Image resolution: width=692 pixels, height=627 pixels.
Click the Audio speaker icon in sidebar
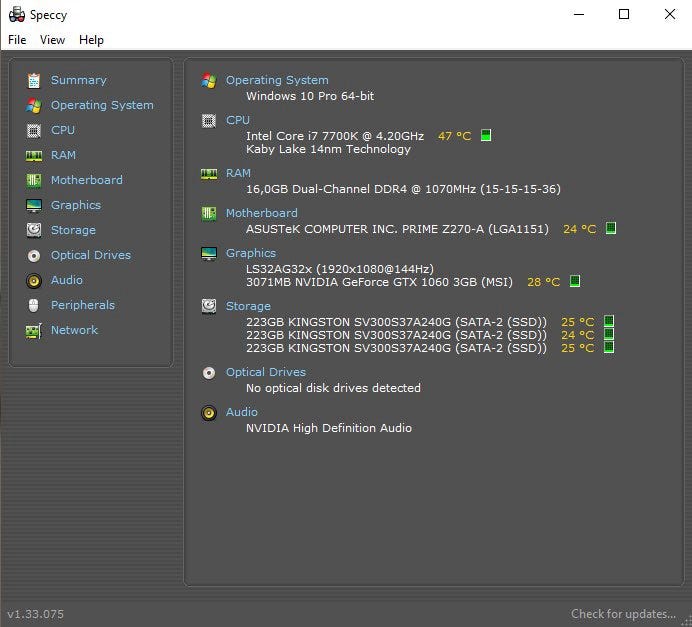pyautogui.click(x=34, y=280)
